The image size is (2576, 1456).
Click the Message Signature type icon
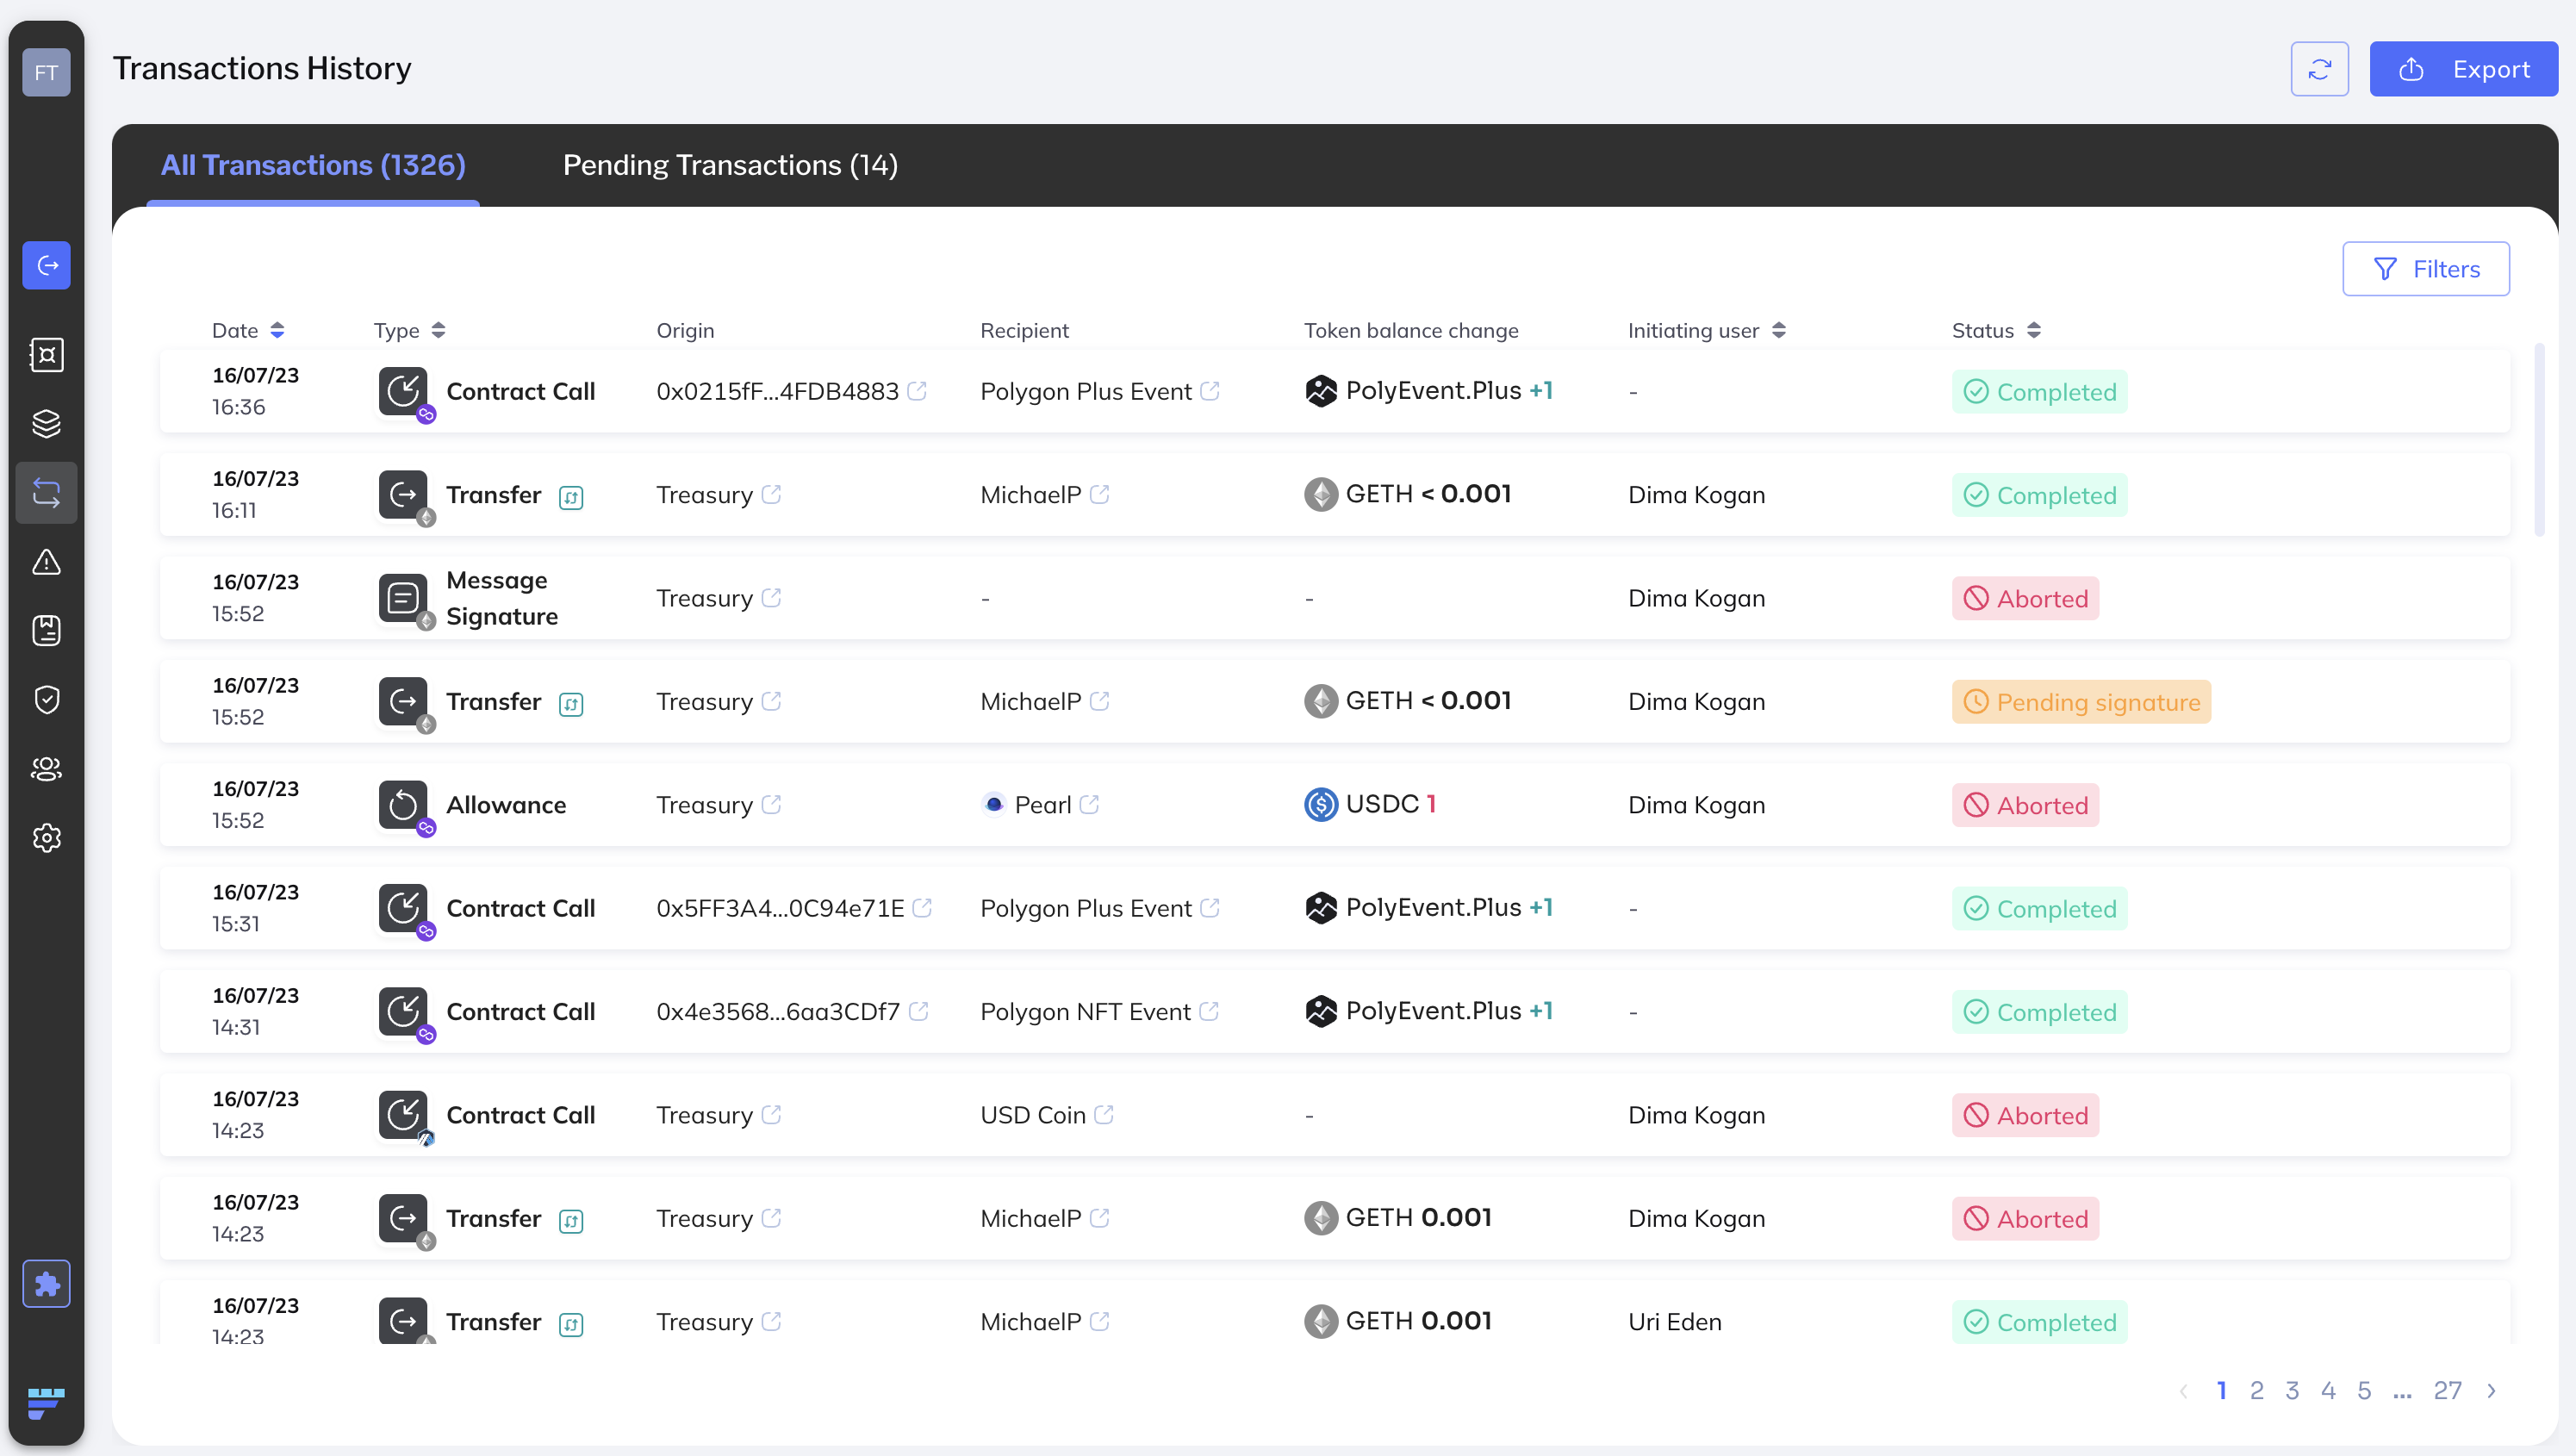[x=403, y=598]
